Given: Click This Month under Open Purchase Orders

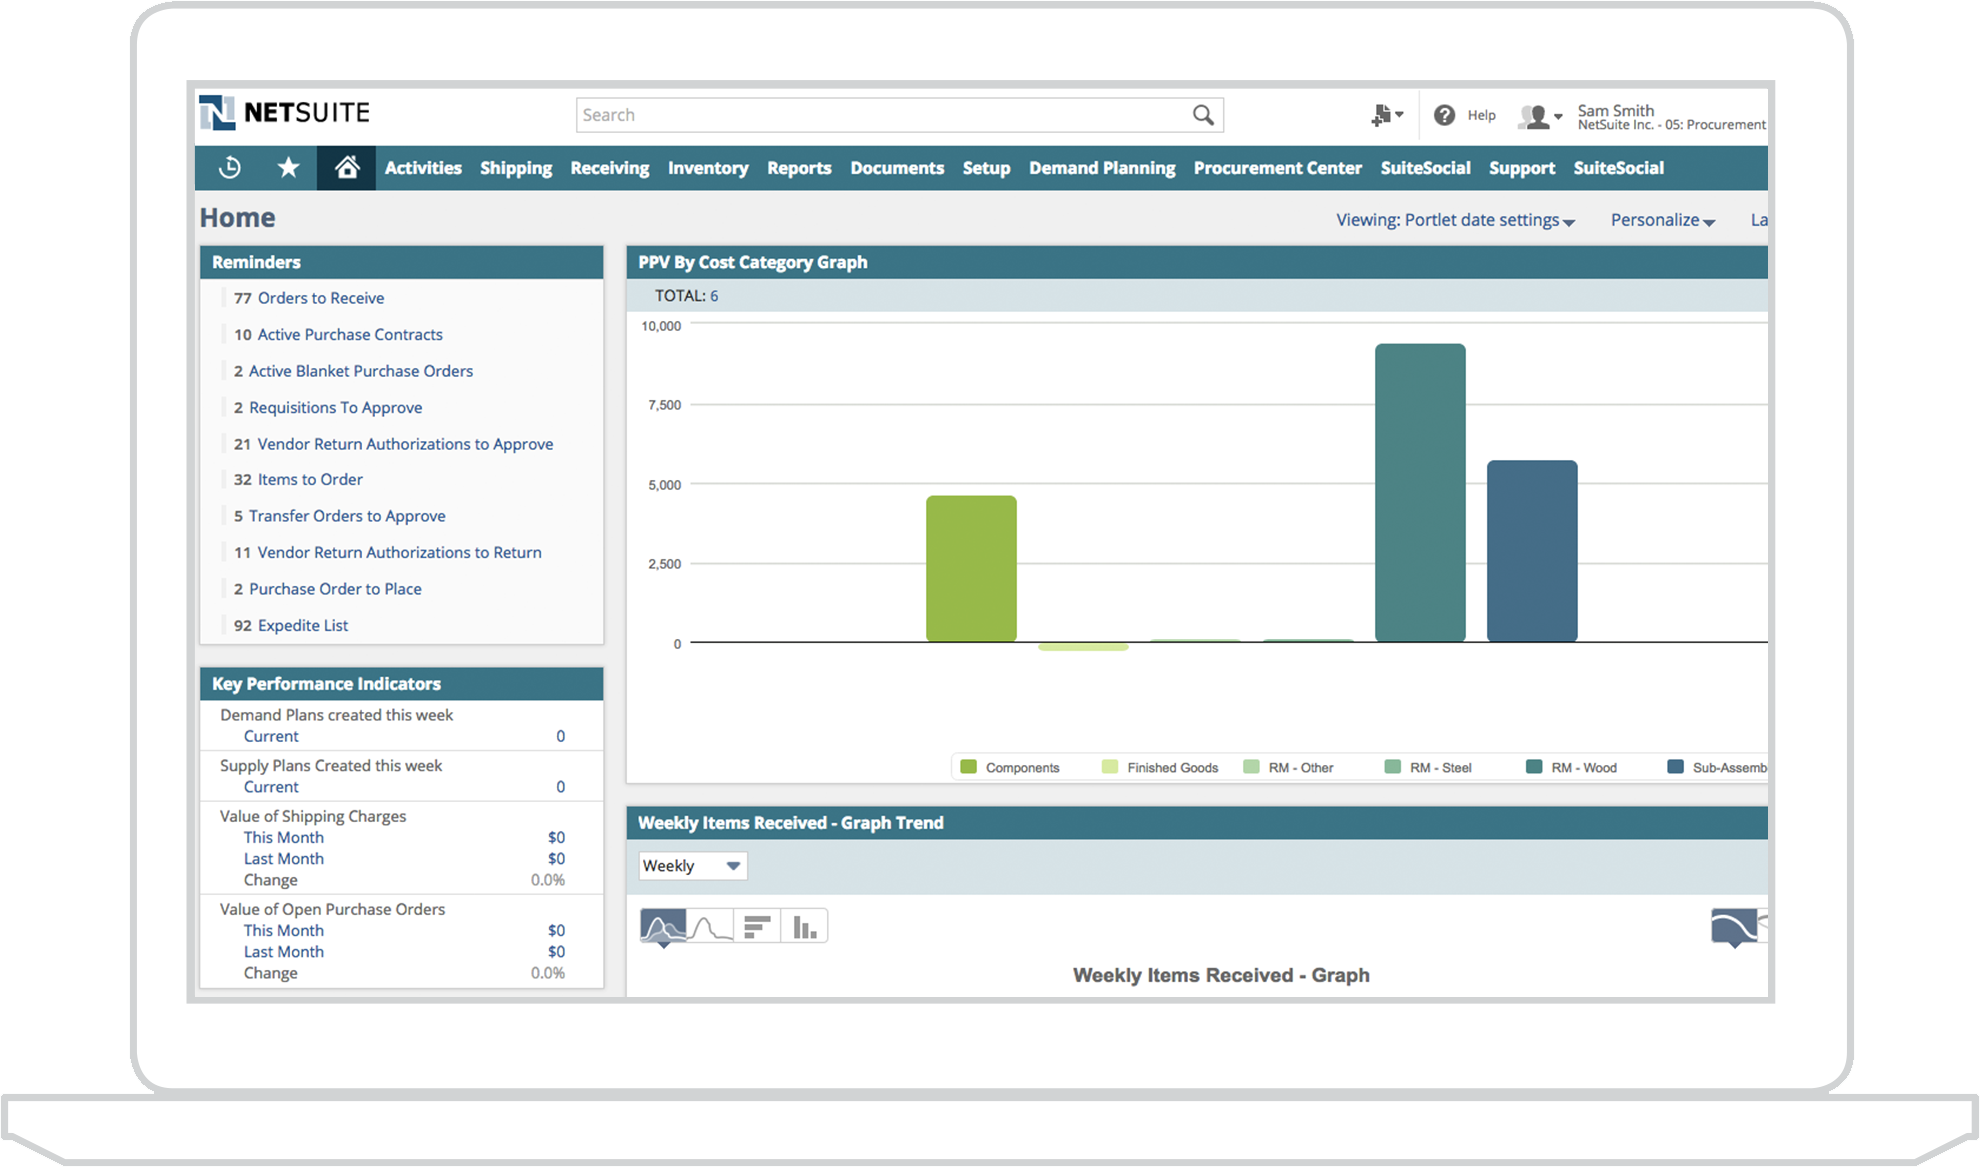Looking at the screenshot, I should [x=284, y=930].
